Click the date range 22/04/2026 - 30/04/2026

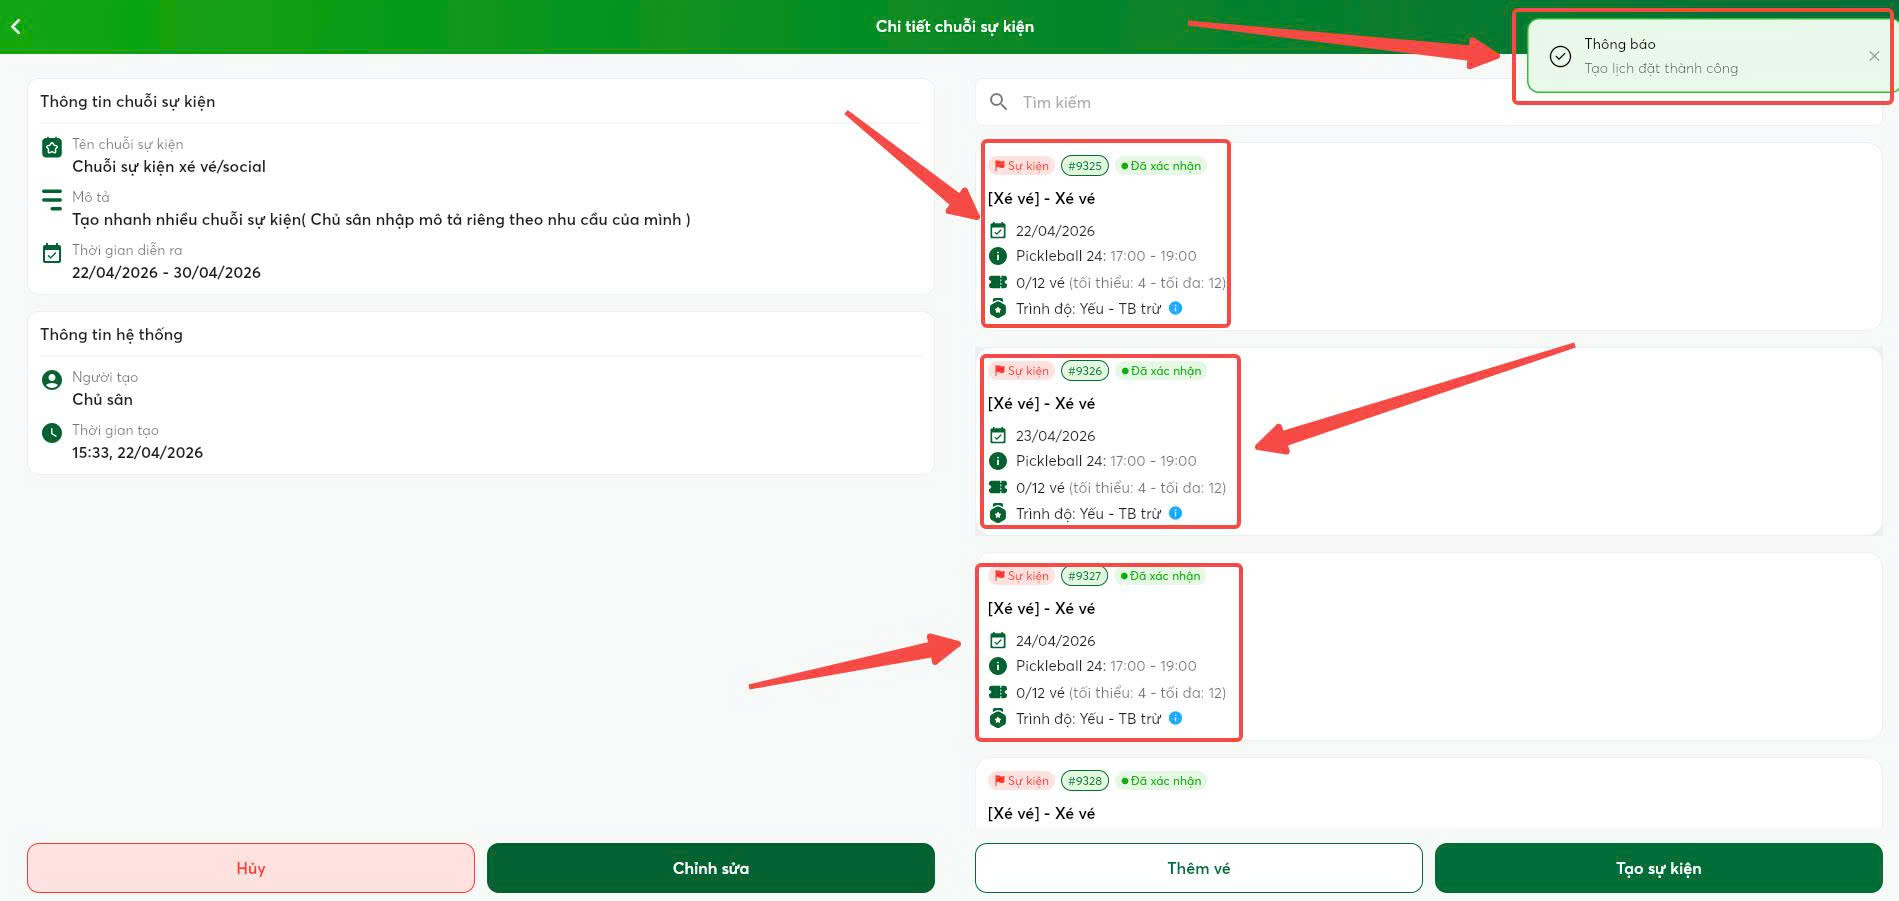point(166,273)
